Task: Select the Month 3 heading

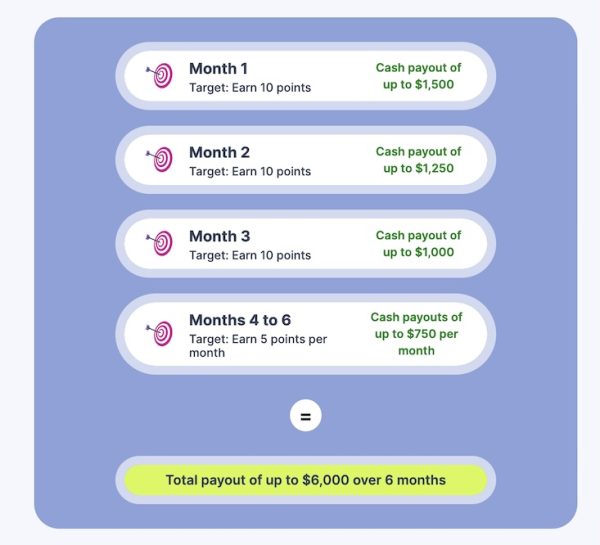Action: 220,236
